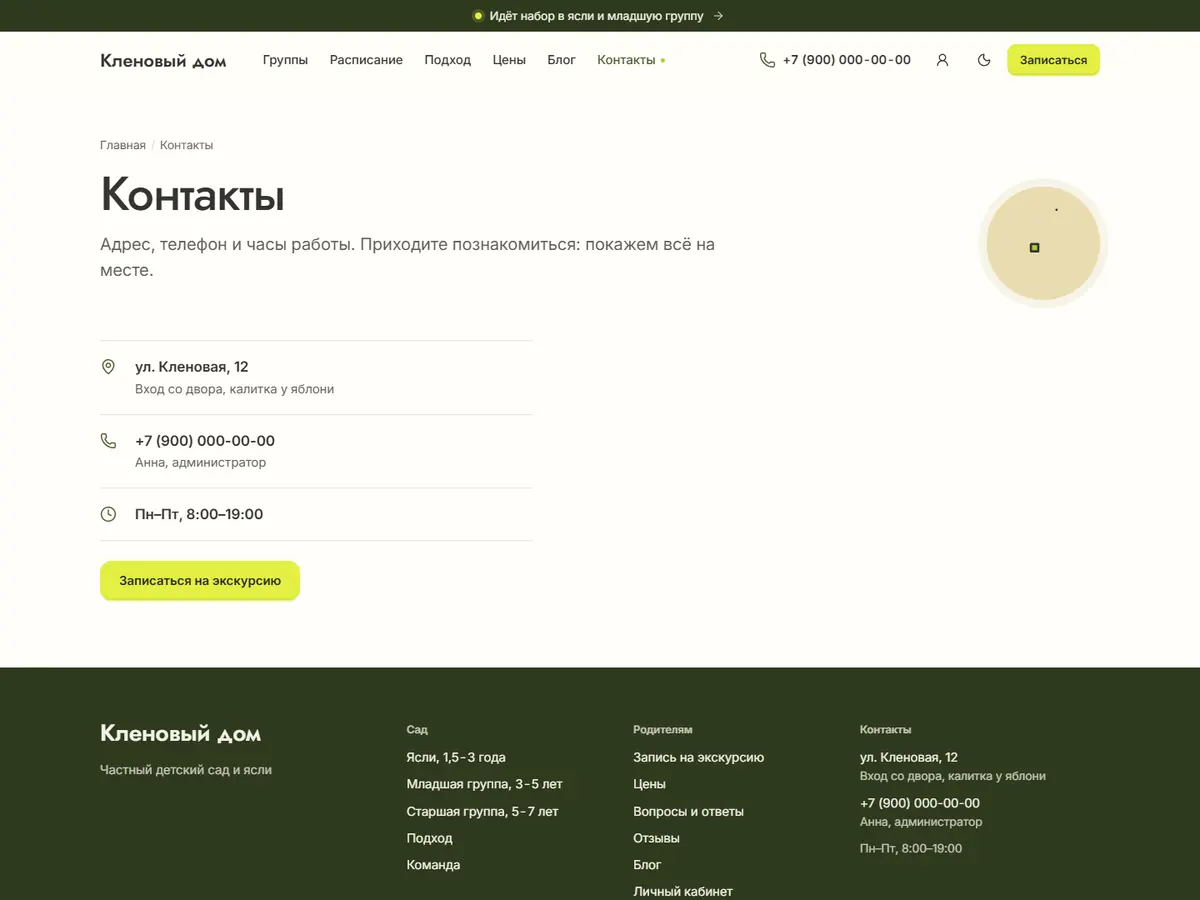1200x900 pixels.
Task: Click footer hours Пн–Пт, 8:00–19:00
Action: pyautogui.click(x=911, y=848)
